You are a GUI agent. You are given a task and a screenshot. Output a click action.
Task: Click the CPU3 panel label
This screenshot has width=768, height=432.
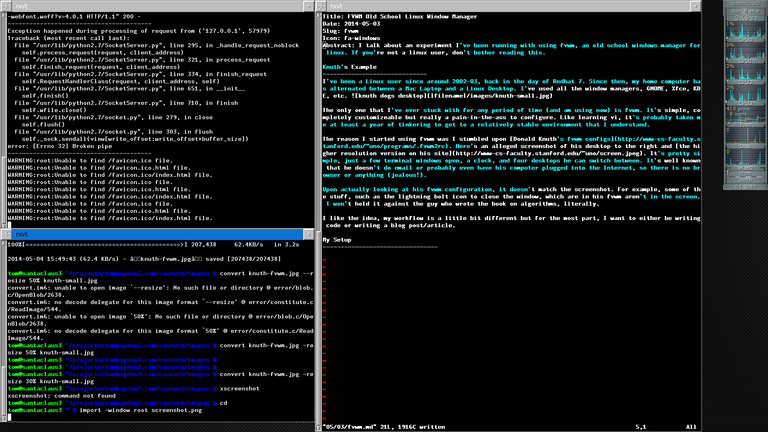(x=745, y=103)
